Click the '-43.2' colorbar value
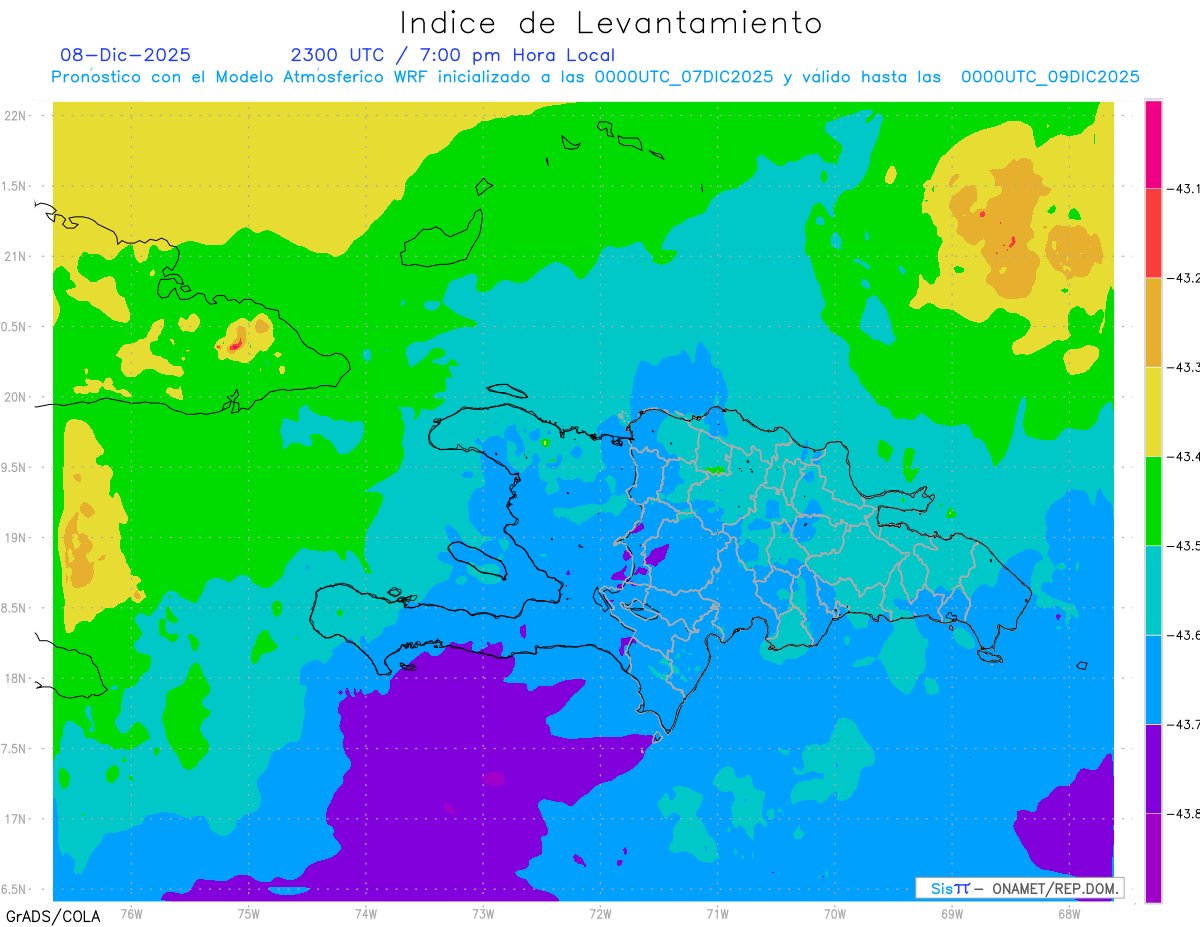Viewport: 1200px width, 927px height. tap(1185, 278)
